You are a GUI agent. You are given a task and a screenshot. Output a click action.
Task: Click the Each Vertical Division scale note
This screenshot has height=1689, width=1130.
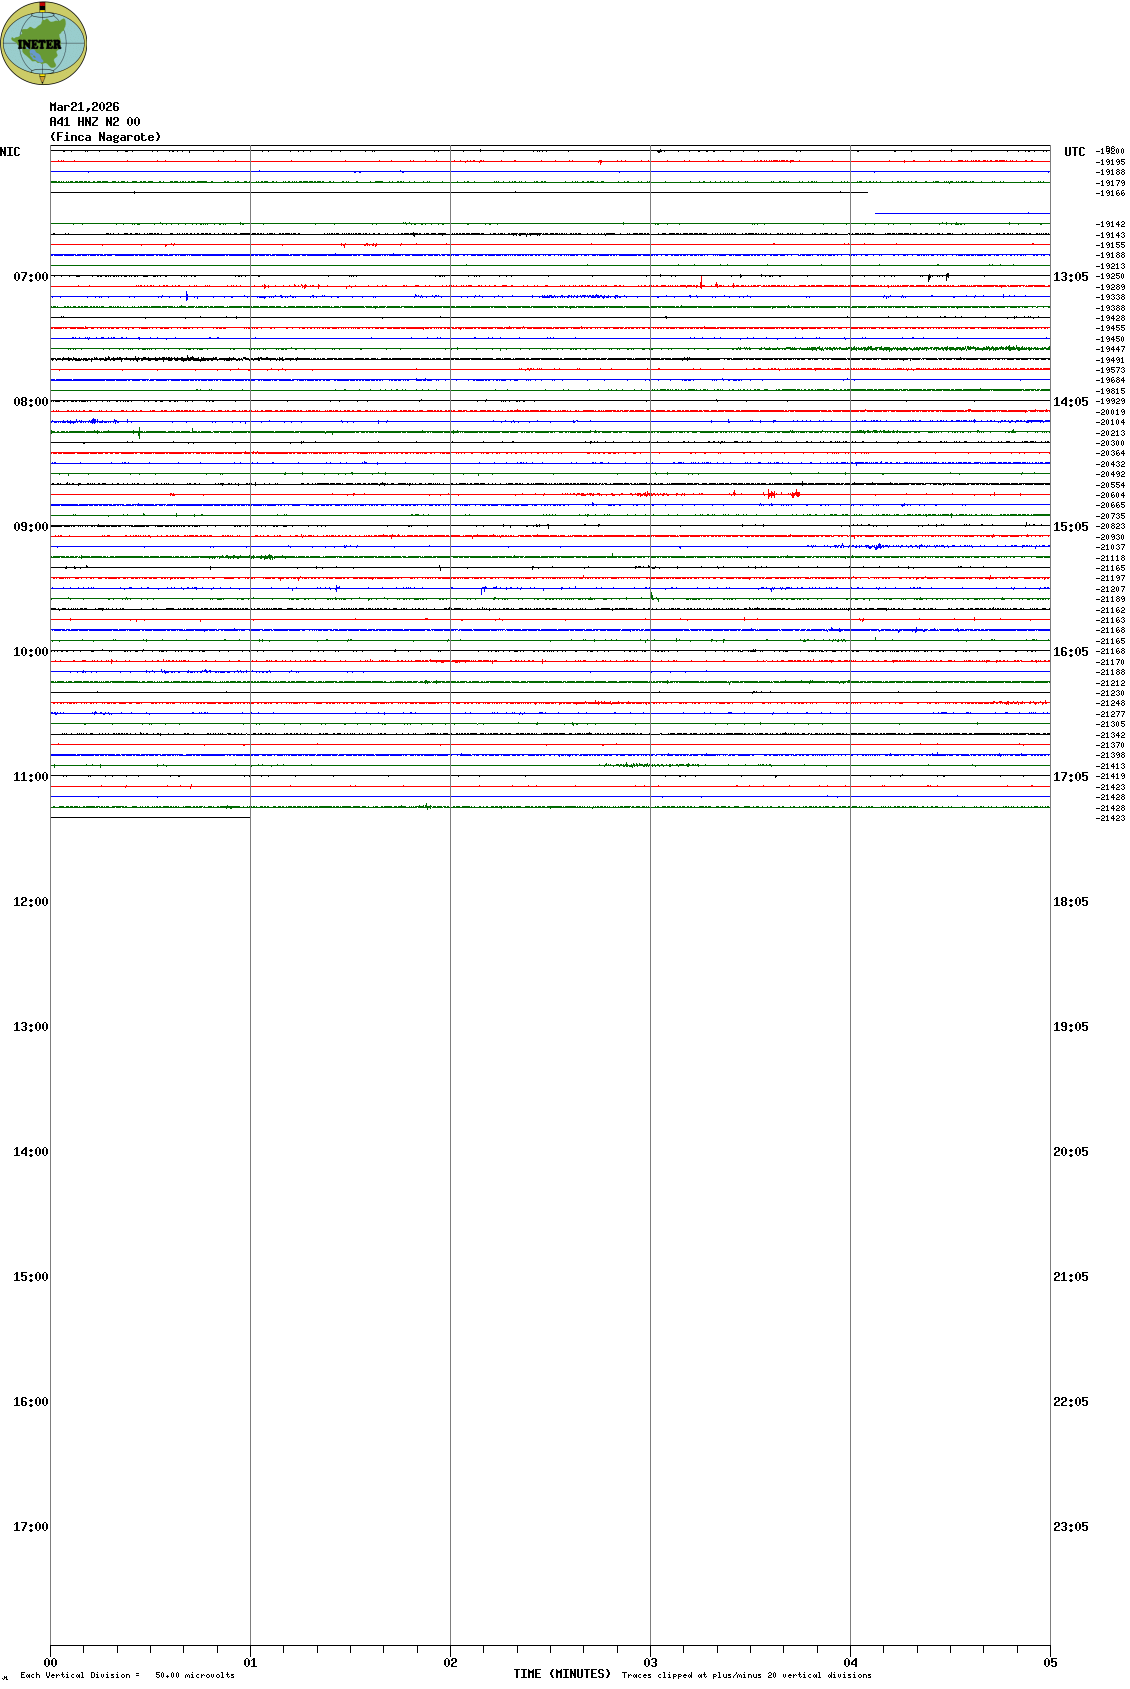coord(127,1675)
